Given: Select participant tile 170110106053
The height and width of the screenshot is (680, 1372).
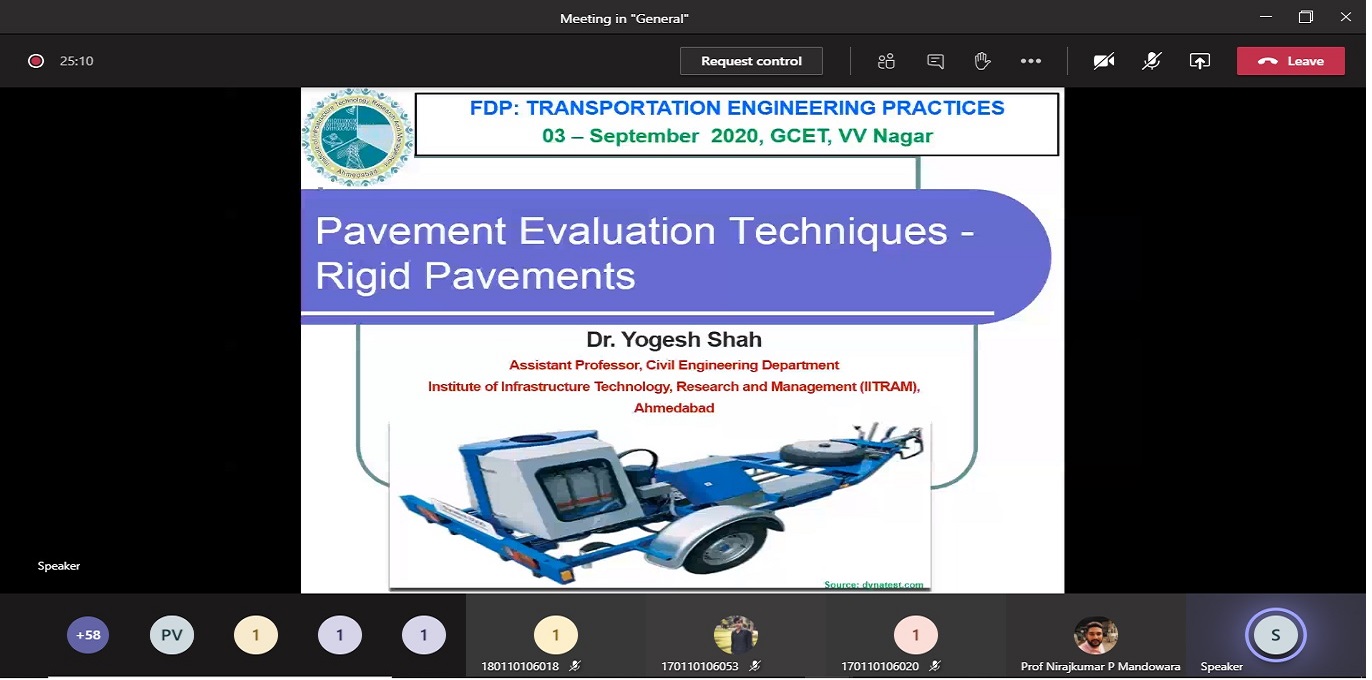Looking at the screenshot, I should pyautogui.click(x=735, y=635).
